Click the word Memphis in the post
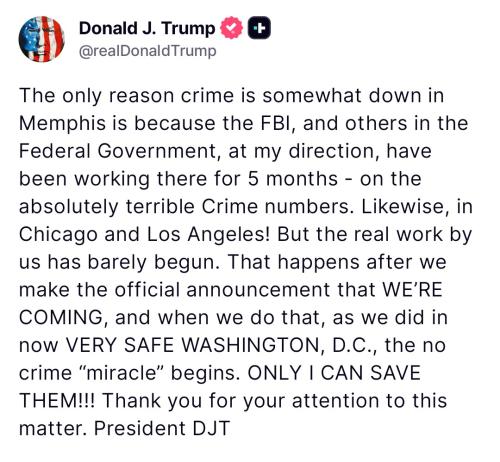The height and width of the screenshot is (462, 500). pyautogui.click(x=62, y=124)
